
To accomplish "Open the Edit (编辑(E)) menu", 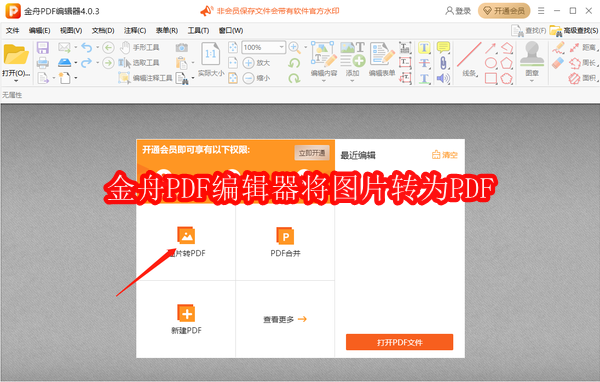I will tap(39, 31).
